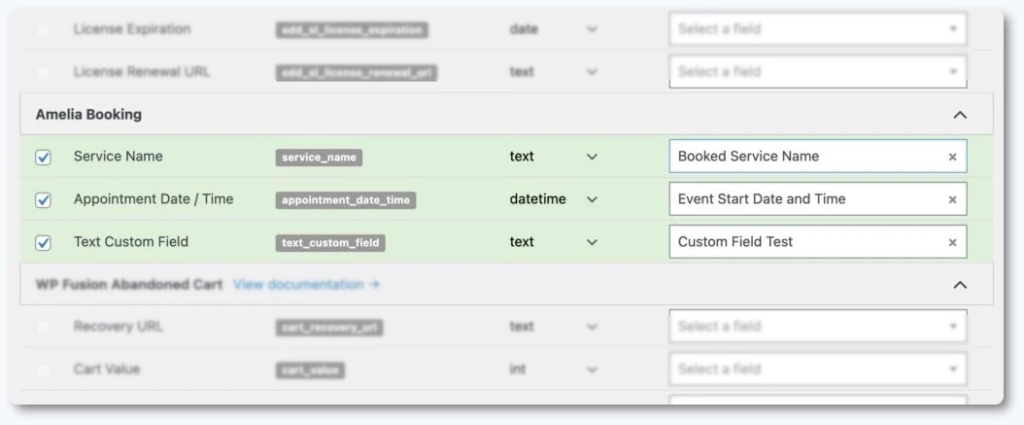Remove the Custom Field Test selection
1024x425 pixels.
click(x=952, y=242)
